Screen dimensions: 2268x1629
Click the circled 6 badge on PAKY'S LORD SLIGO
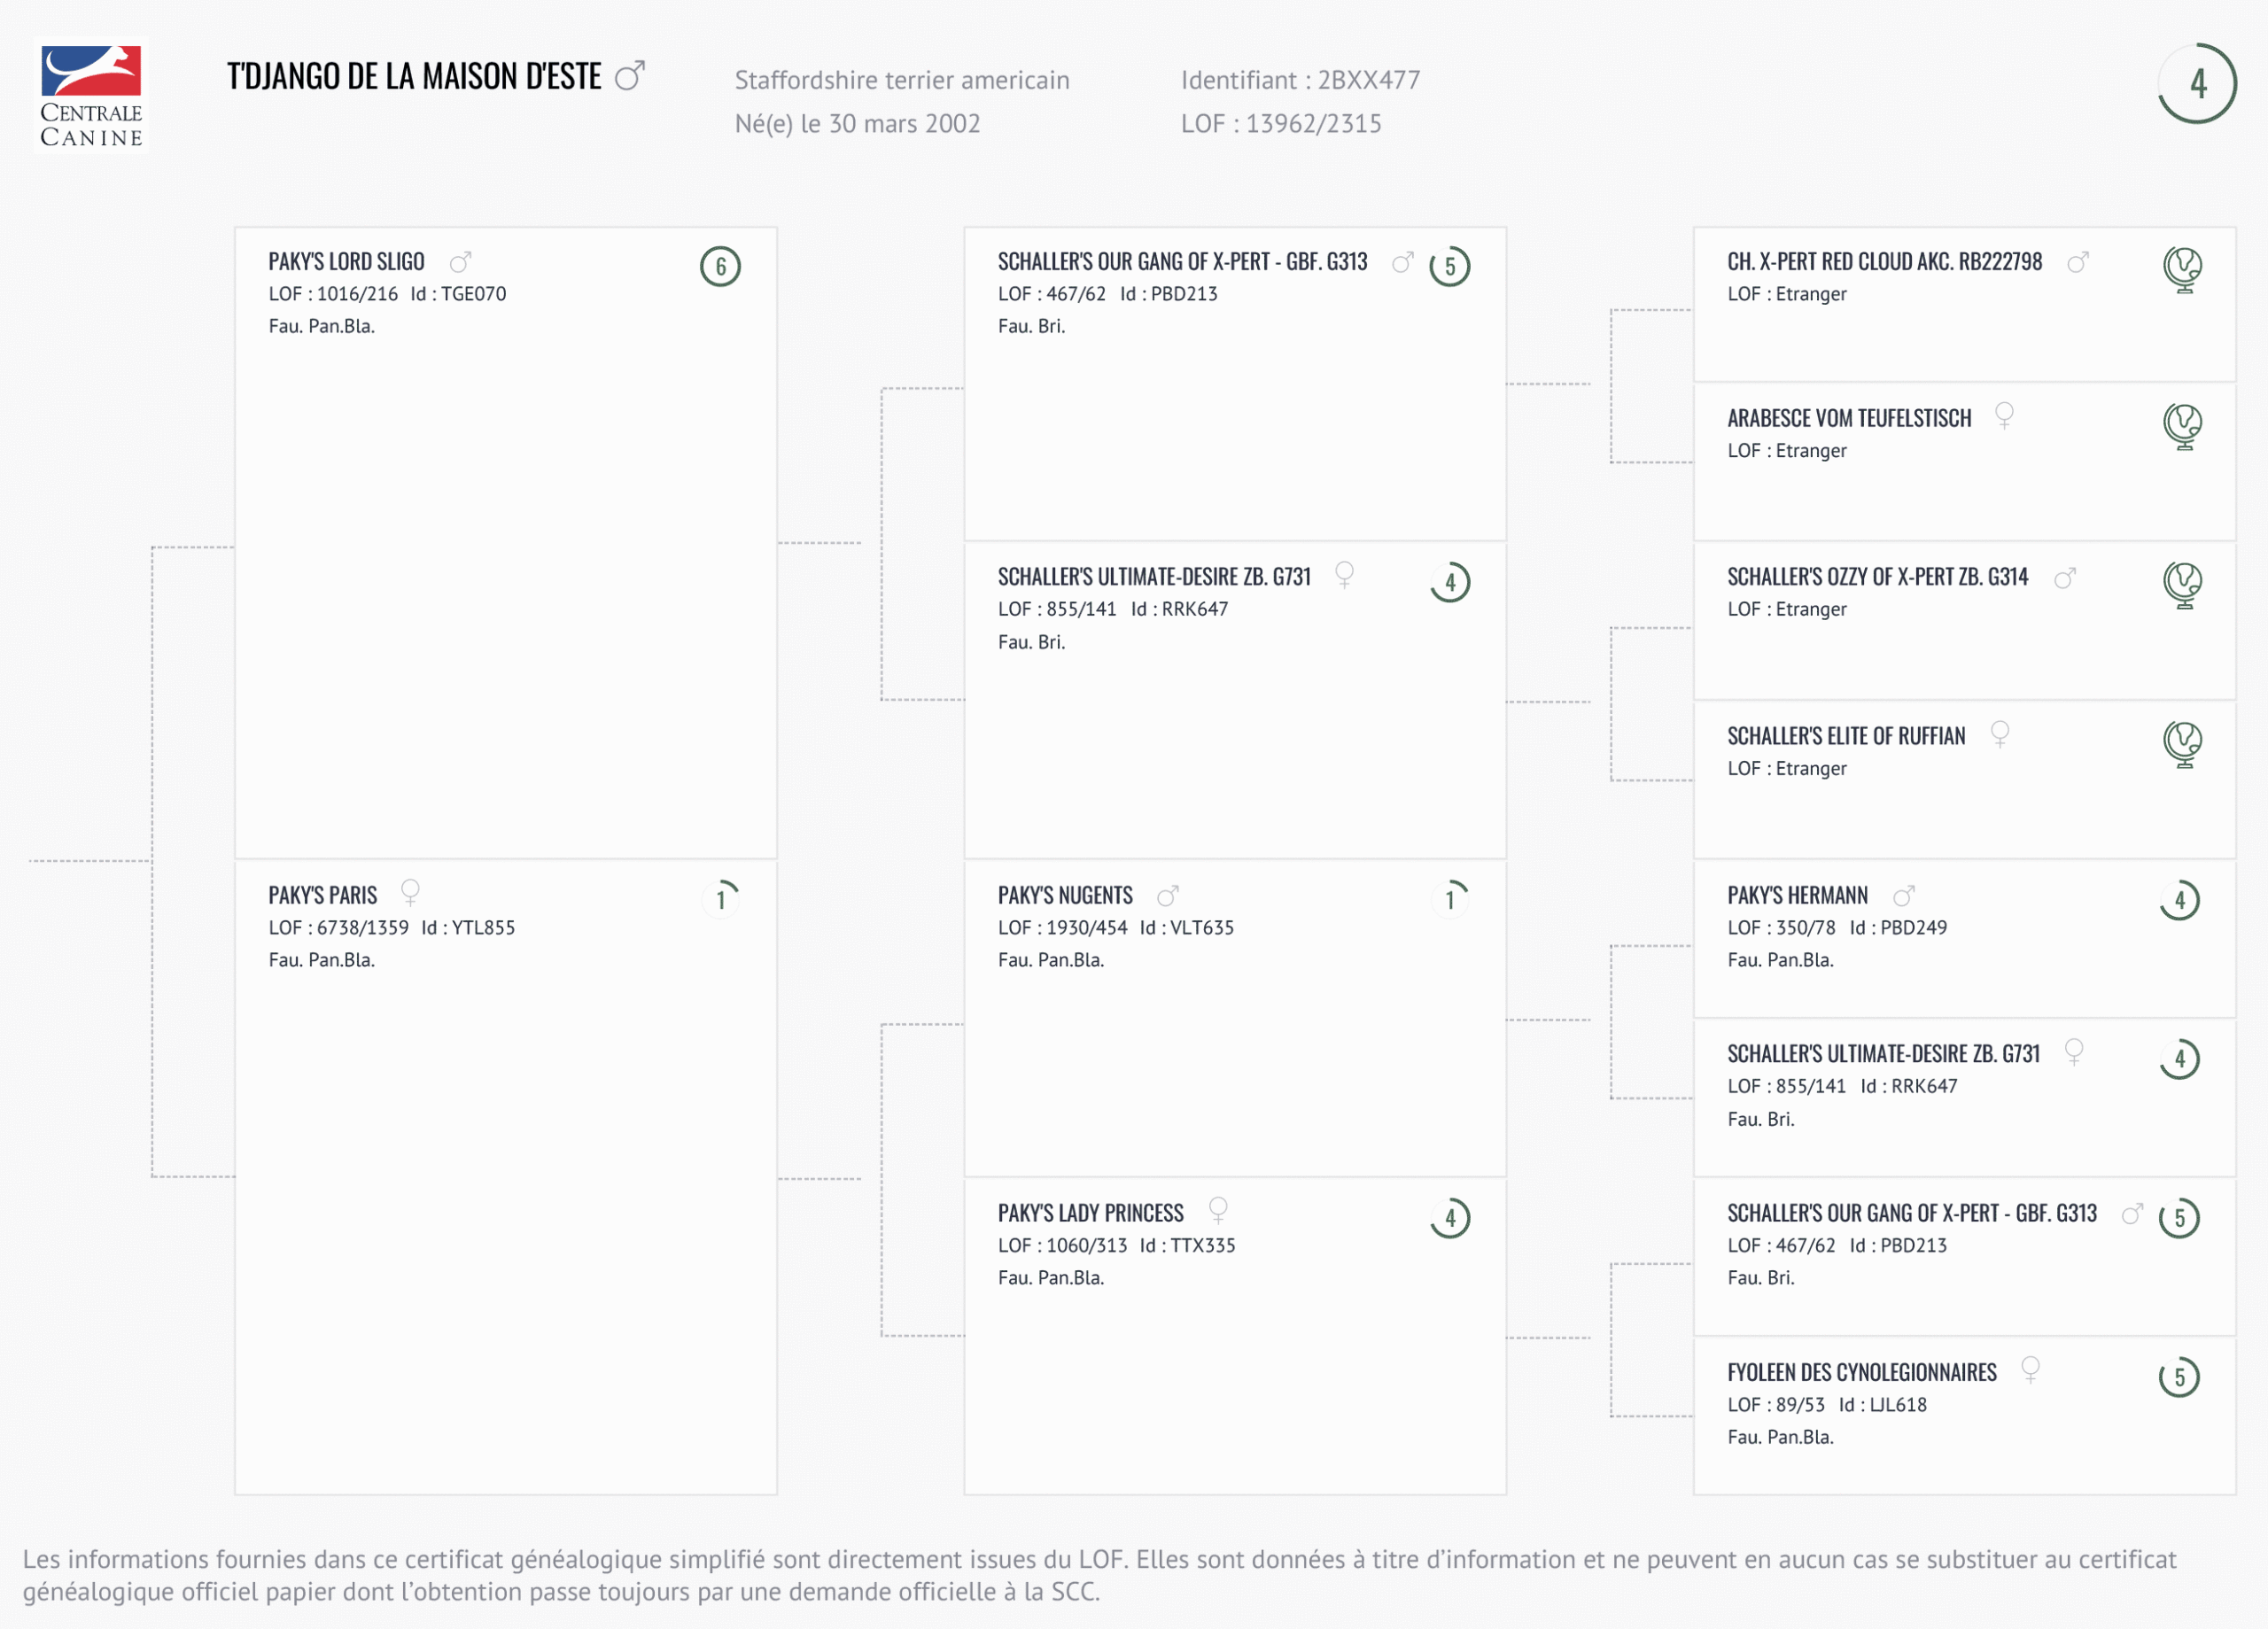coord(720,266)
